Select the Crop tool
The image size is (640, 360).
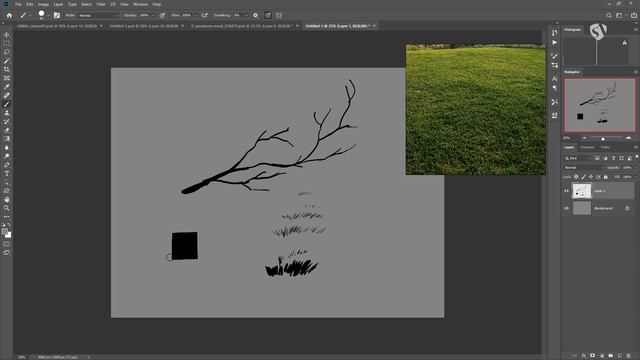(x=7, y=69)
